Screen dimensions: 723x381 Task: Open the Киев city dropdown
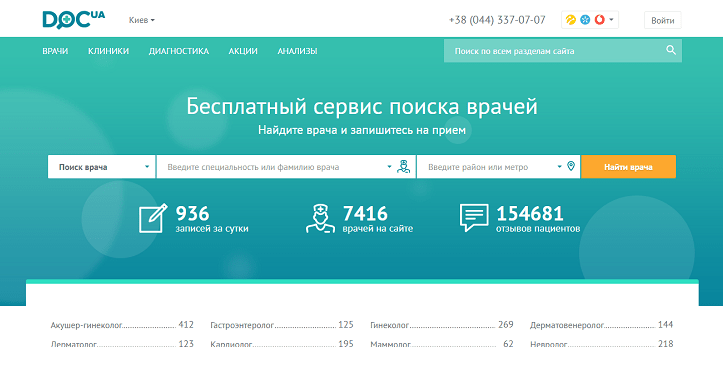pyautogui.click(x=142, y=20)
